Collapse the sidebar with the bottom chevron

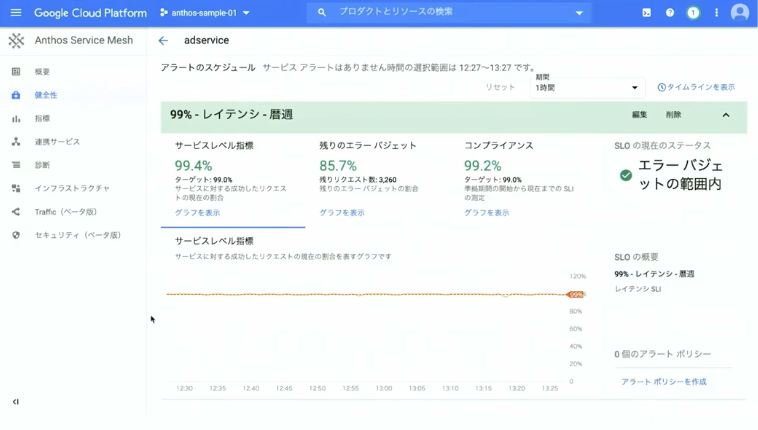pyautogui.click(x=16, y=402)
